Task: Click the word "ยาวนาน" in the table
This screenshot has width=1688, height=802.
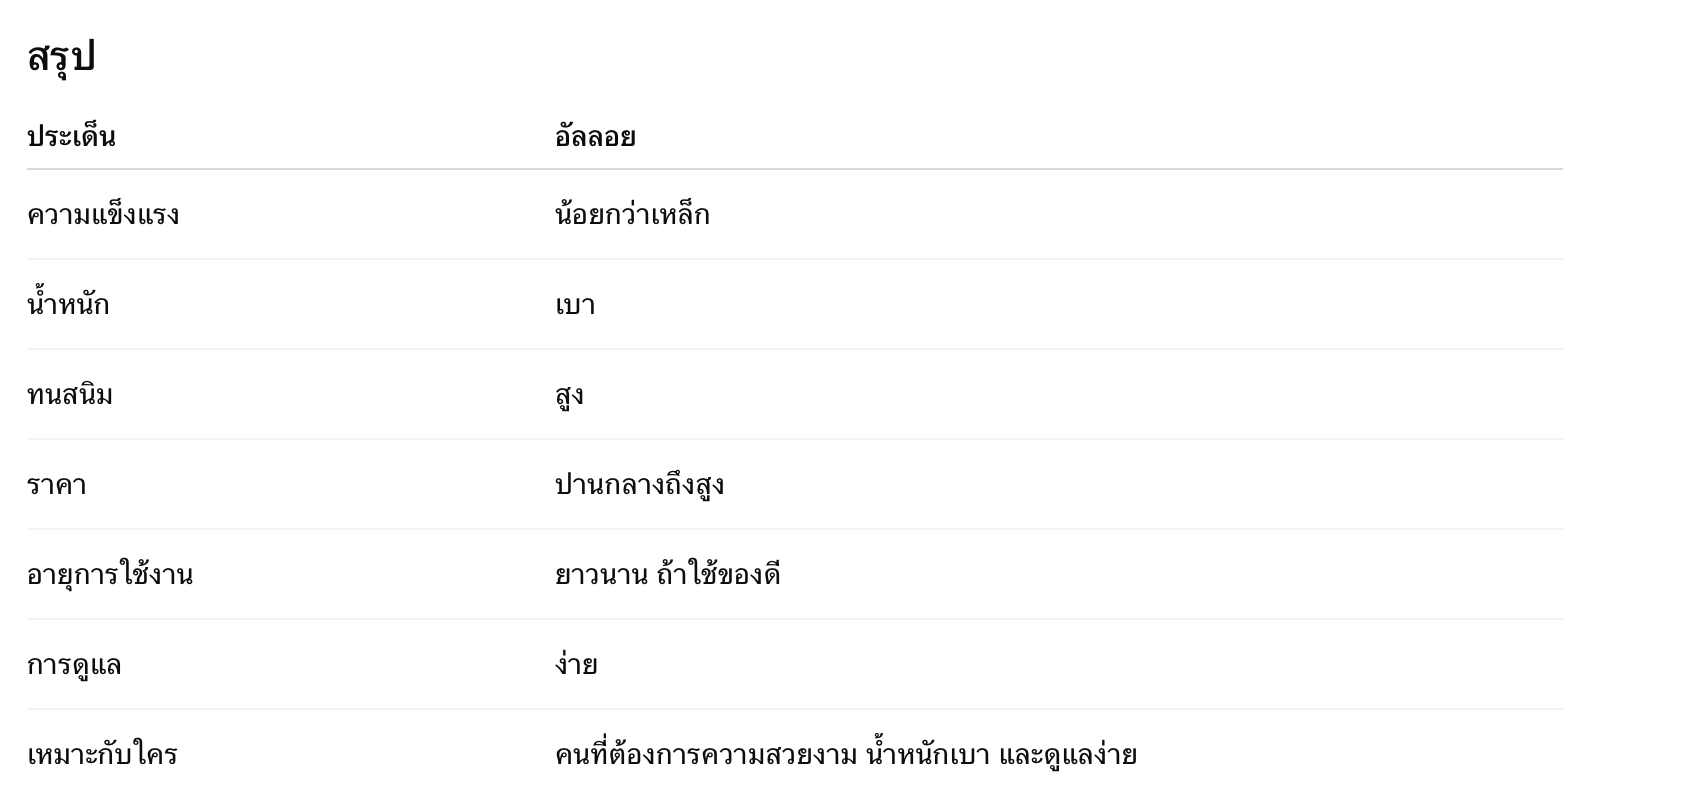Action: pos(601,575)
